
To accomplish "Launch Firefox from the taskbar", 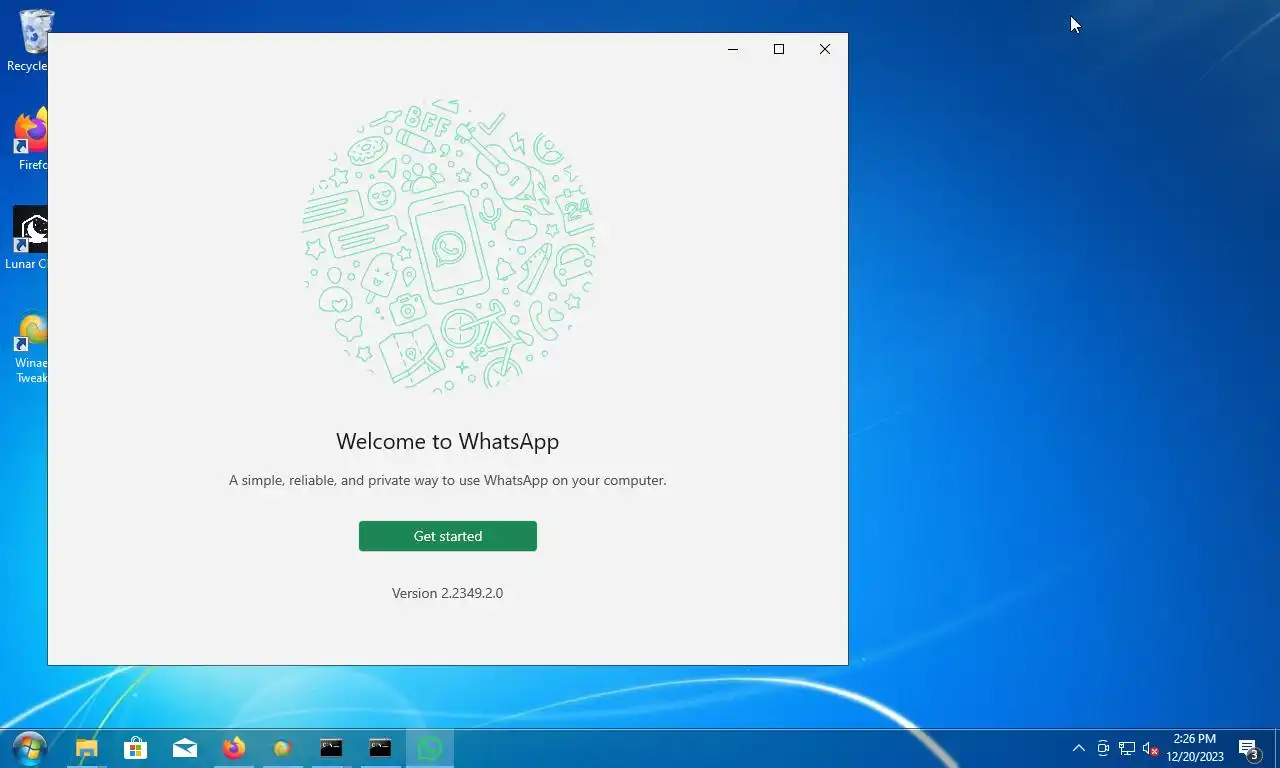I will click(233, 748).
